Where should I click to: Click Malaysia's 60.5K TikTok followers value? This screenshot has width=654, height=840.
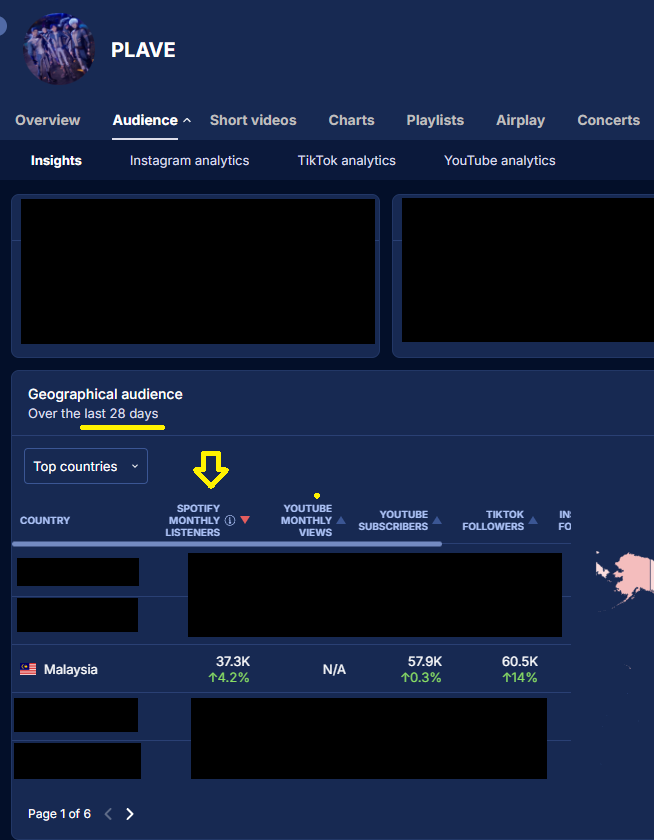point(520,662)
